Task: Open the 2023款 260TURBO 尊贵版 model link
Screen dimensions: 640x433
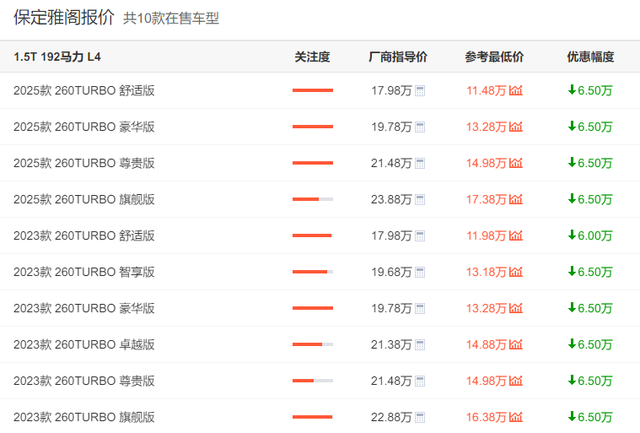Action: tap(84, 381)
